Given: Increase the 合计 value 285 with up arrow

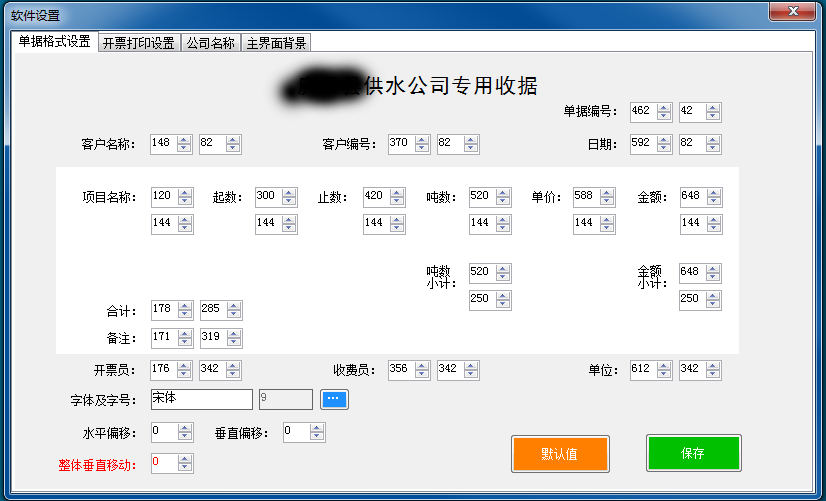Looking at the screenshot, I should [234, 306].
